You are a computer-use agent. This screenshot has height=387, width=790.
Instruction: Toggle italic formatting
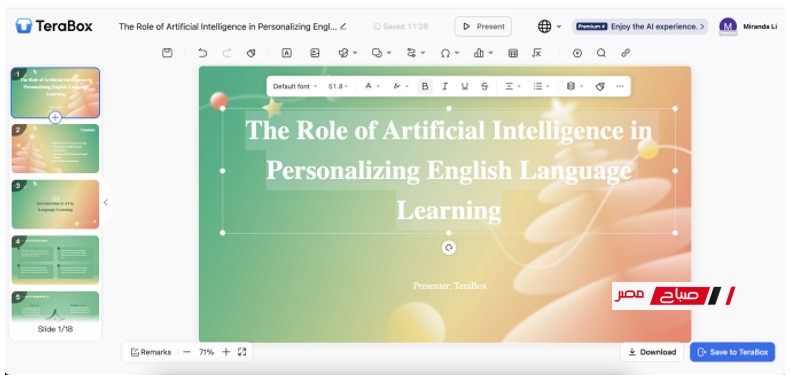click(x=444, y=86)
